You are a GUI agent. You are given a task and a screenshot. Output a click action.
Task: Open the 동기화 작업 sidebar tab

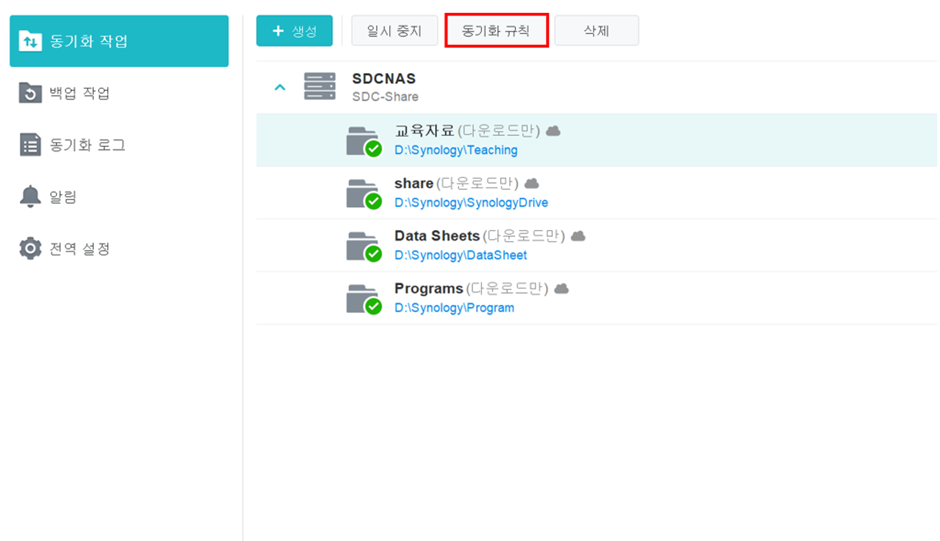(x=119, y=41)
